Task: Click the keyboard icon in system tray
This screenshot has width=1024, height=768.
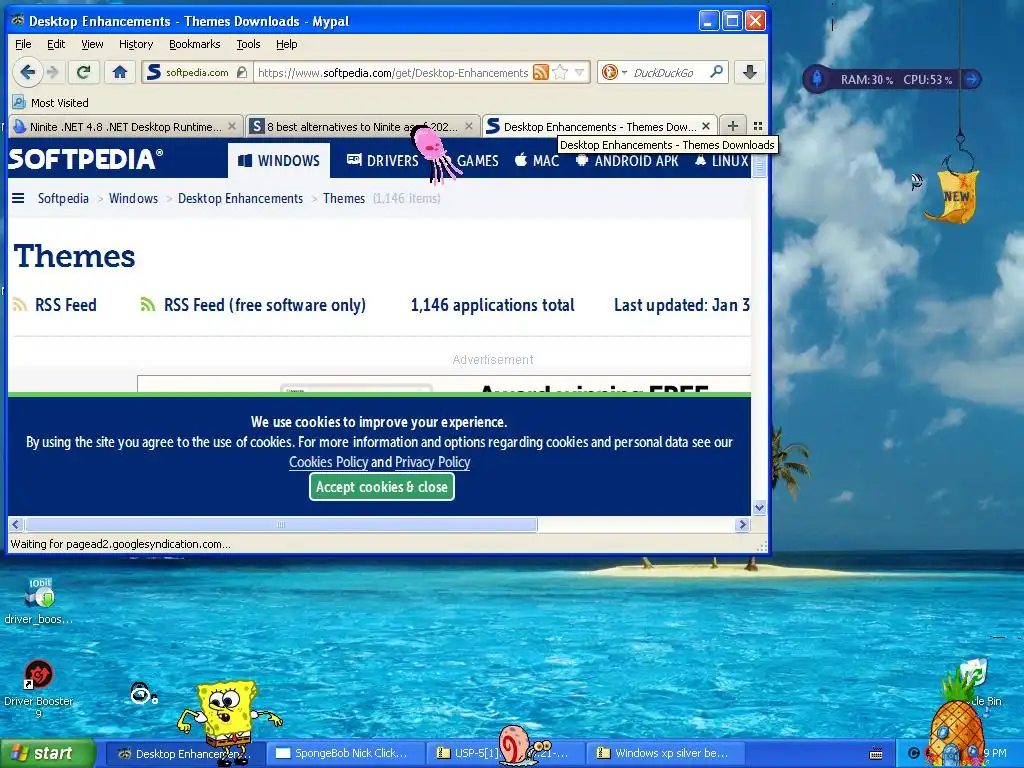Action: click(876, 754)
